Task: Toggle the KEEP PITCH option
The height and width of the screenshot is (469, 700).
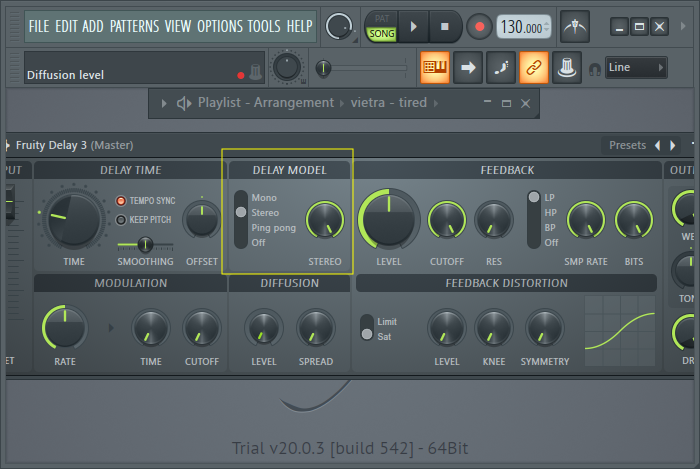Action: (122, 220)
